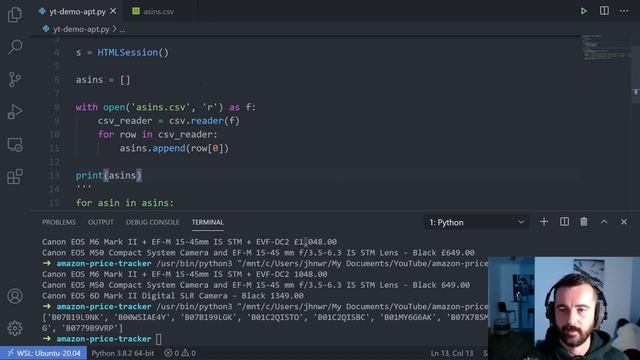
Task: Open the OUTPUT panel tab
Action: coord(100,222)
